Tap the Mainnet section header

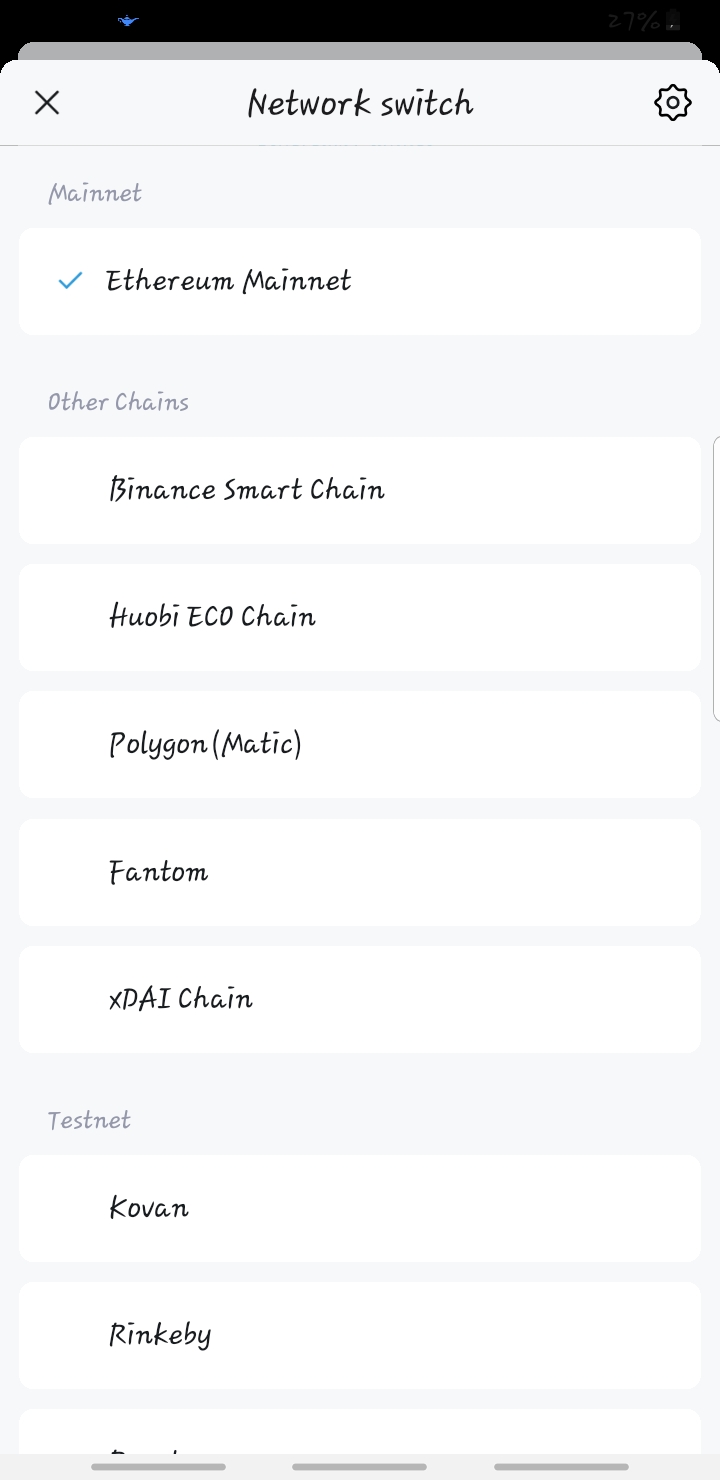tap(95, 193)
